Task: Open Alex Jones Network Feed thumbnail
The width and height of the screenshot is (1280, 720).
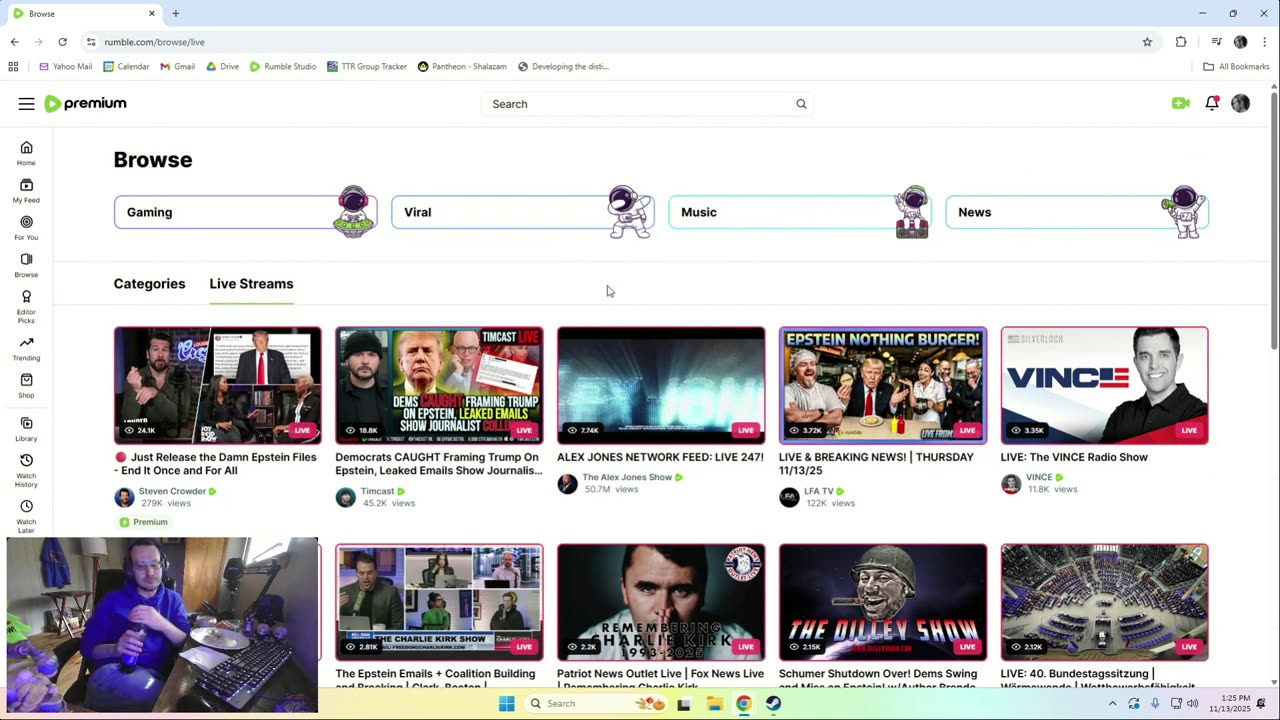Action: click(661, 385)
